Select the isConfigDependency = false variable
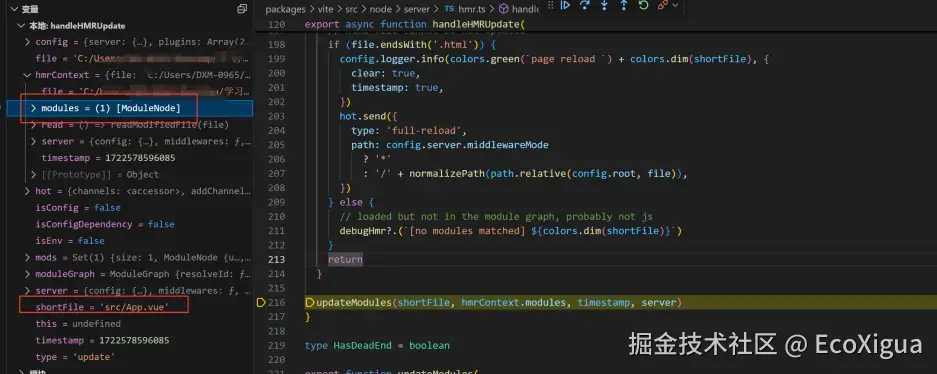Screen dimensions: 937x374 click(x=105, y=224)
